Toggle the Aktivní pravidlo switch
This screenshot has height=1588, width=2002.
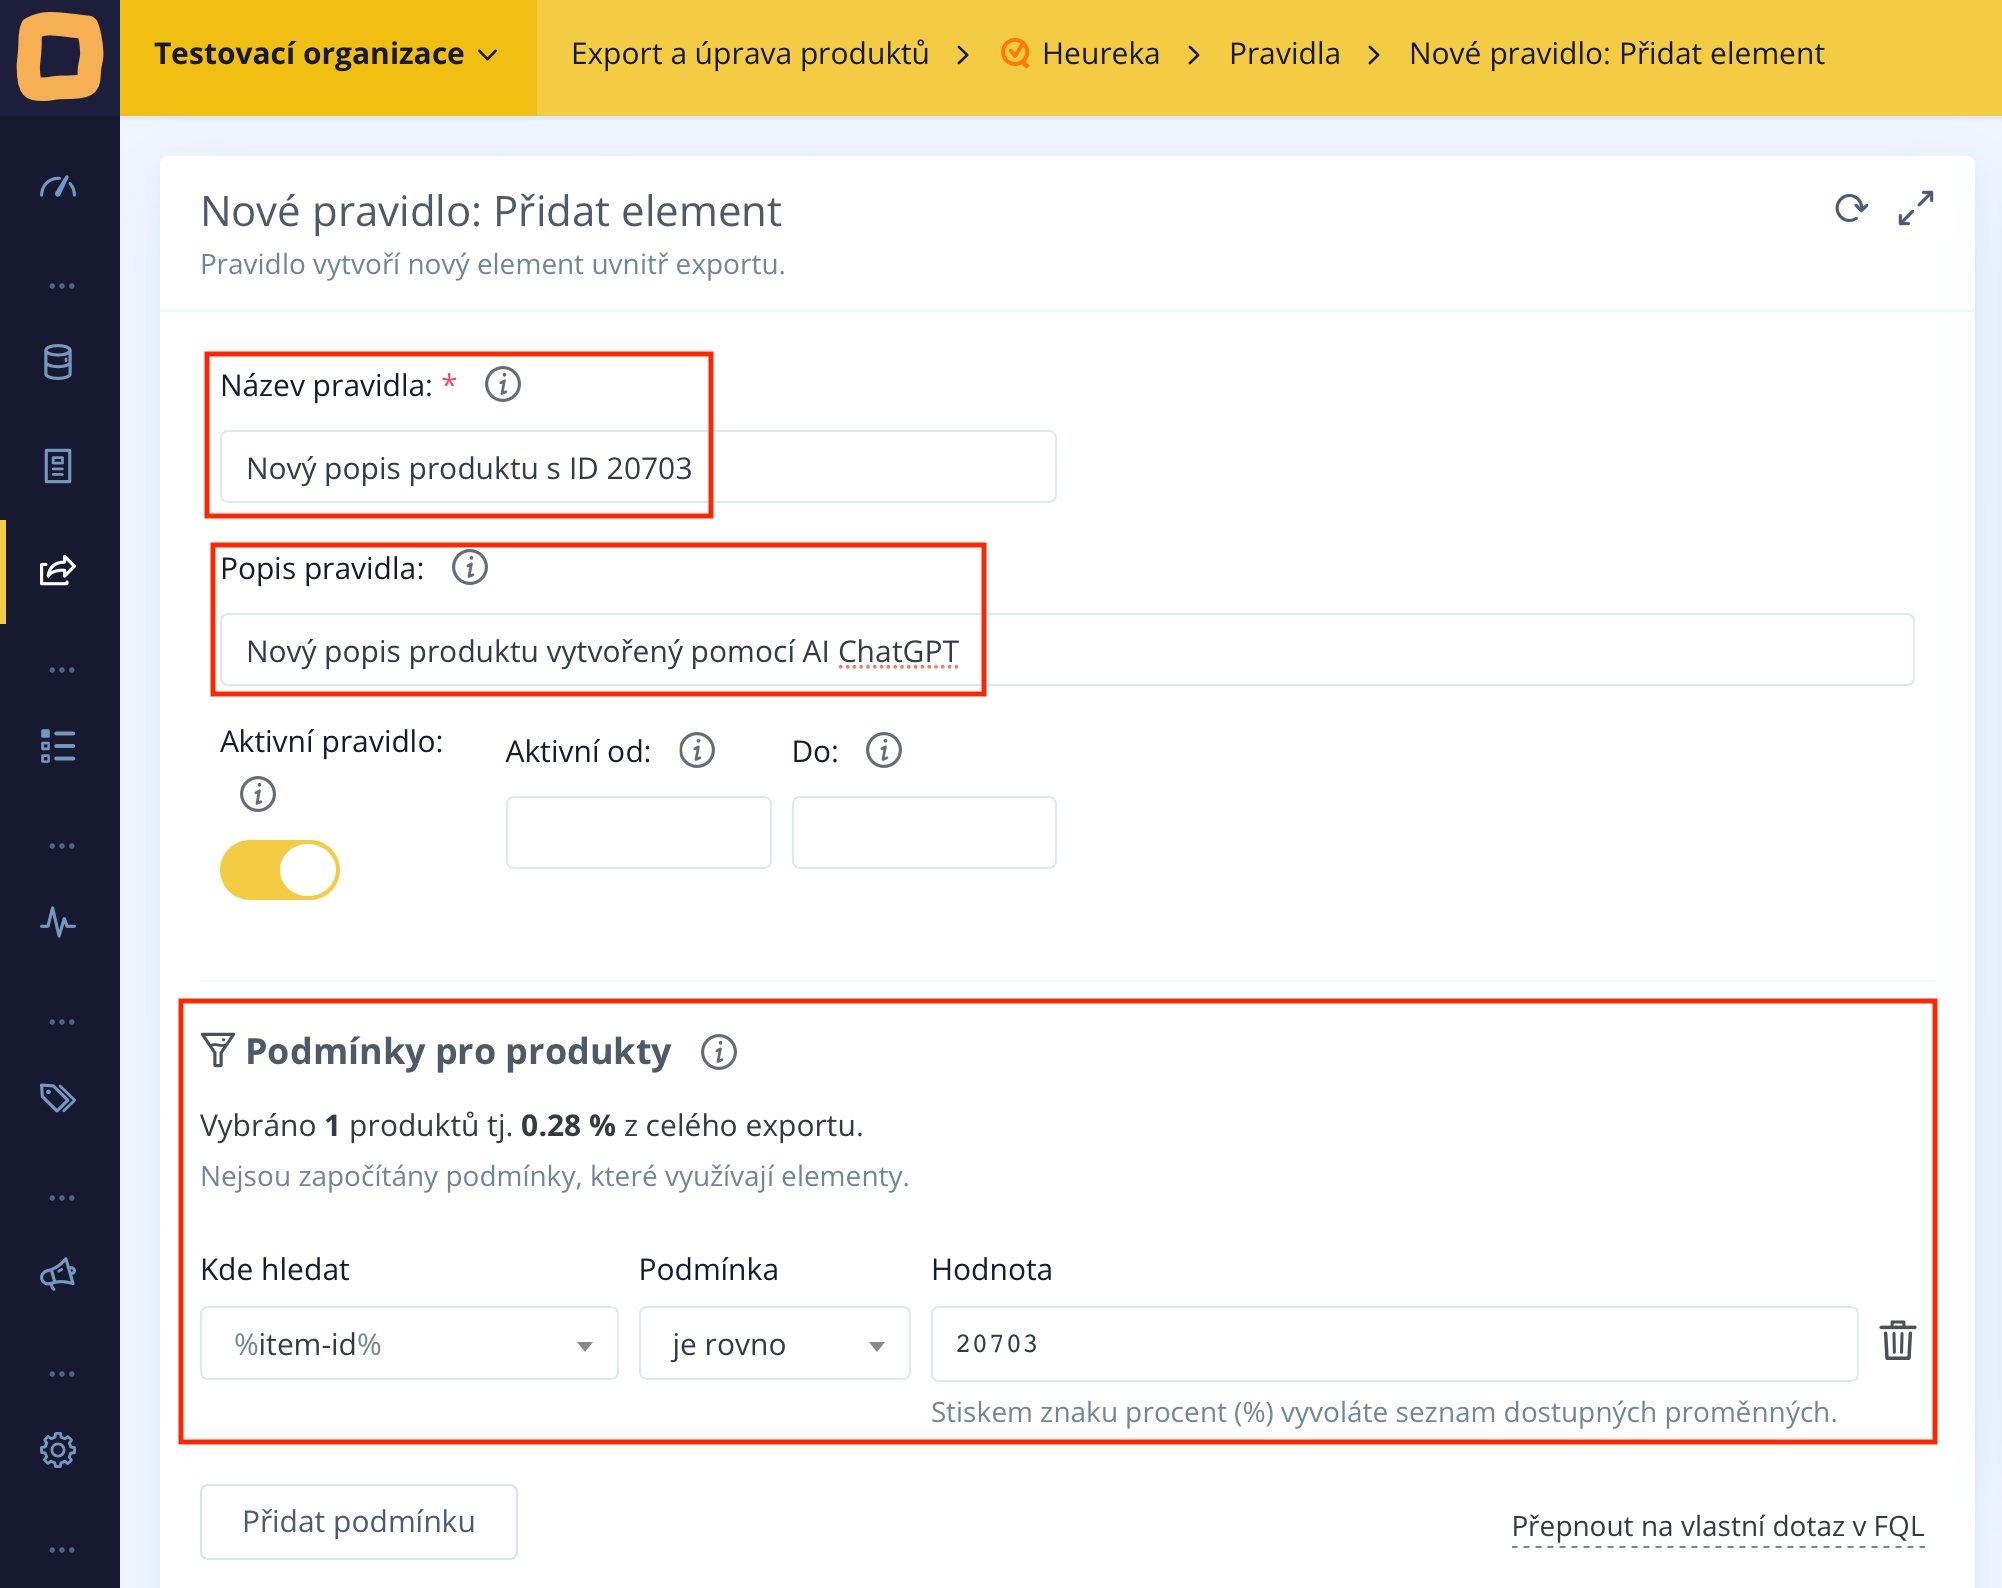pyautogui.click(x=280, y=870)
